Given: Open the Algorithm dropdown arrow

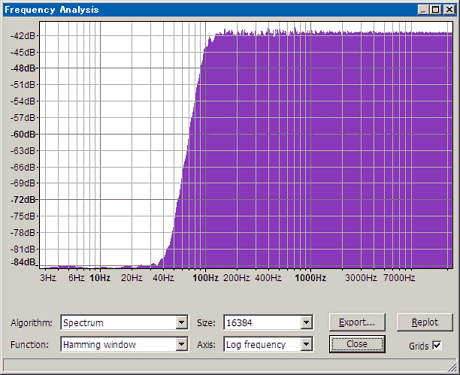Looking at the screenshot, I should [181, 323].
